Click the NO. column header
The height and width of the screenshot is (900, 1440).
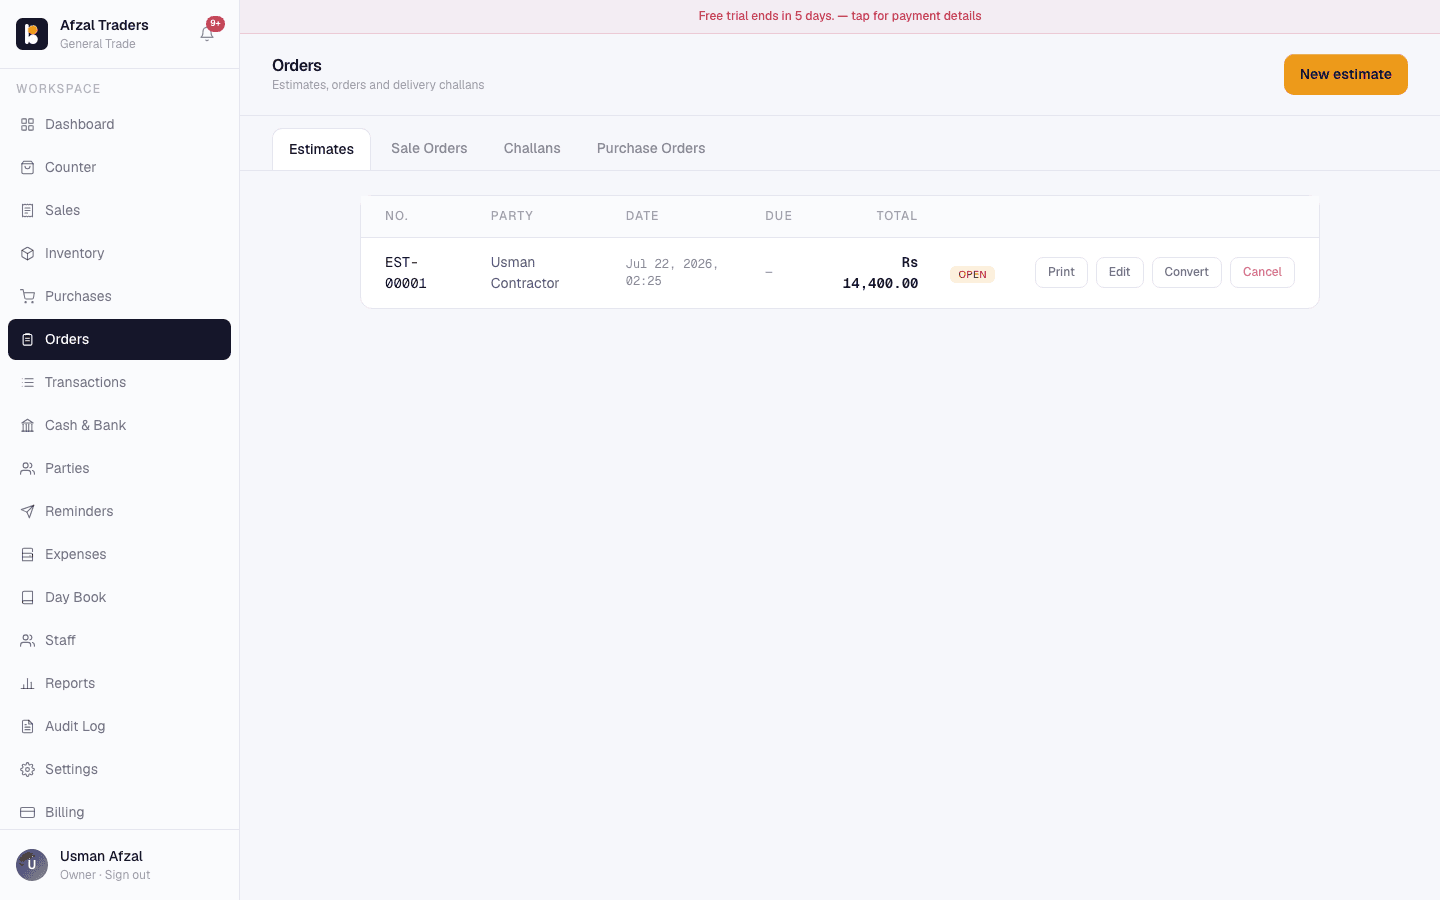396,216
